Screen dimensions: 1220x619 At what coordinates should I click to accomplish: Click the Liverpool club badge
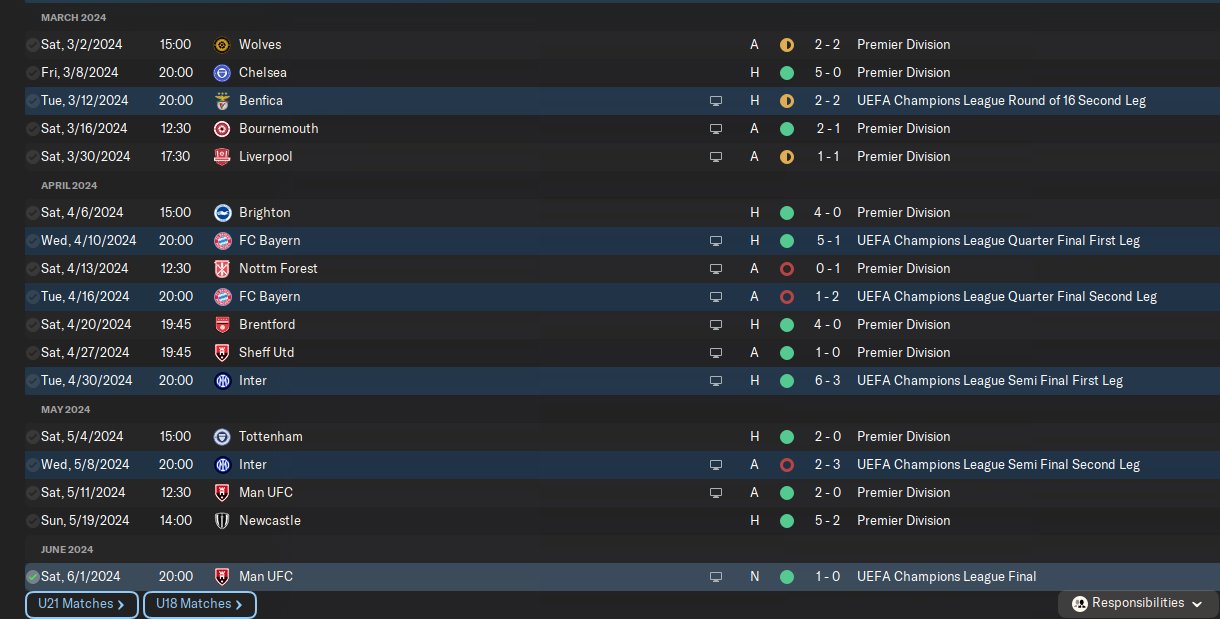(222, 157)
